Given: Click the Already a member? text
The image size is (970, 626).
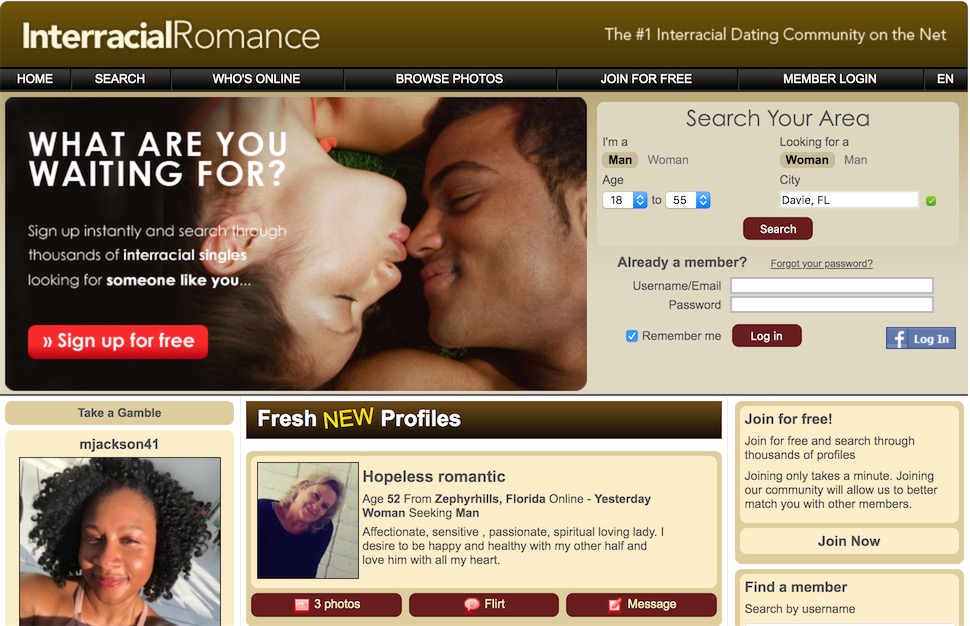Looking at the screenshot, I should 682,262.
